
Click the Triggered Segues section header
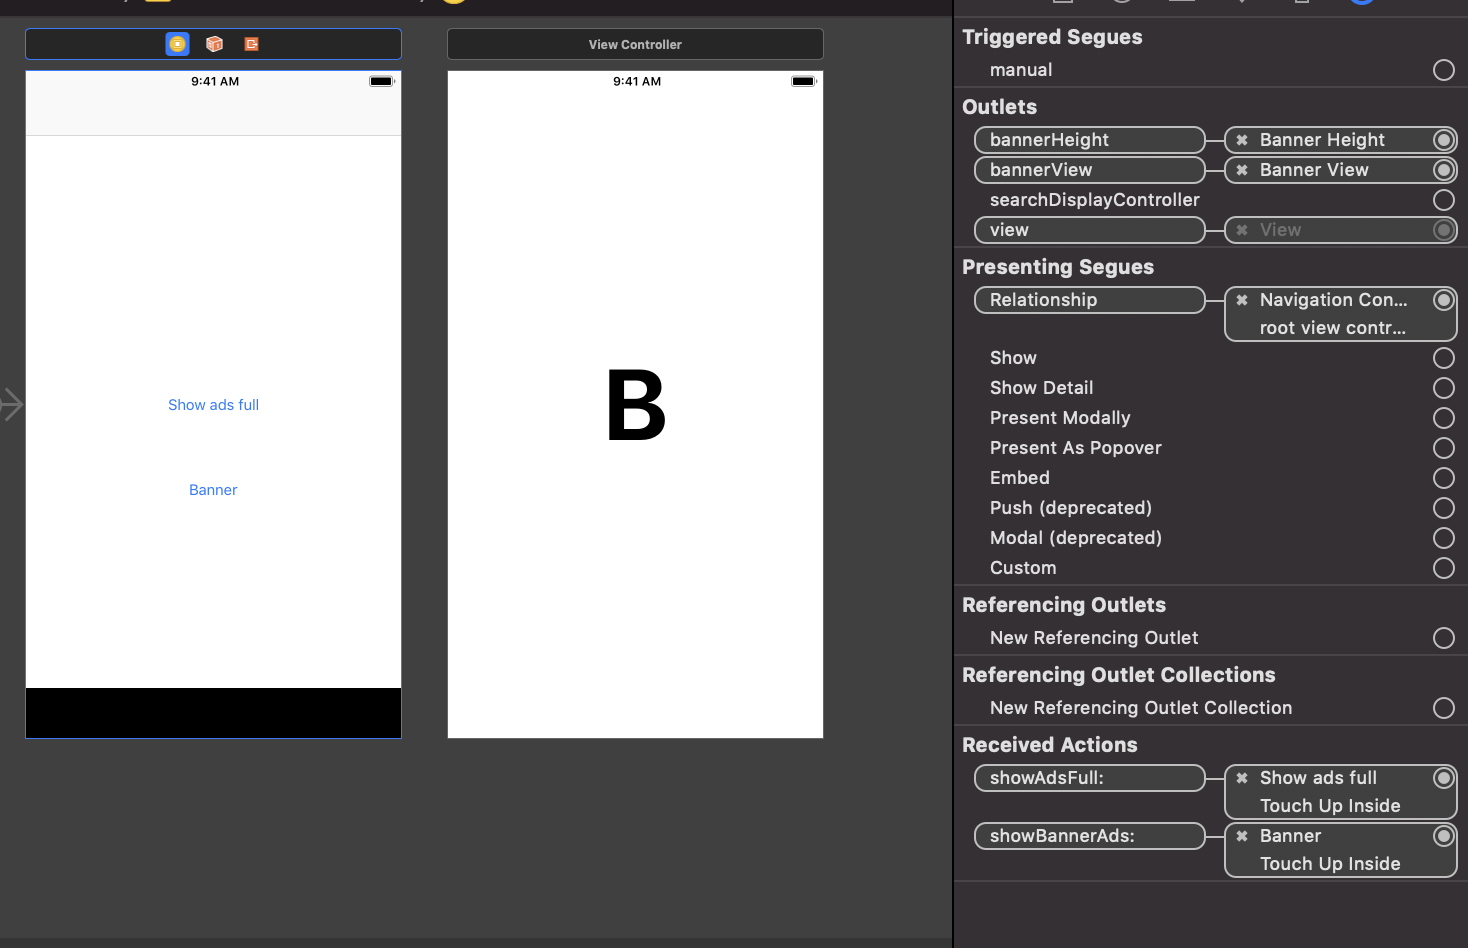1052,37
